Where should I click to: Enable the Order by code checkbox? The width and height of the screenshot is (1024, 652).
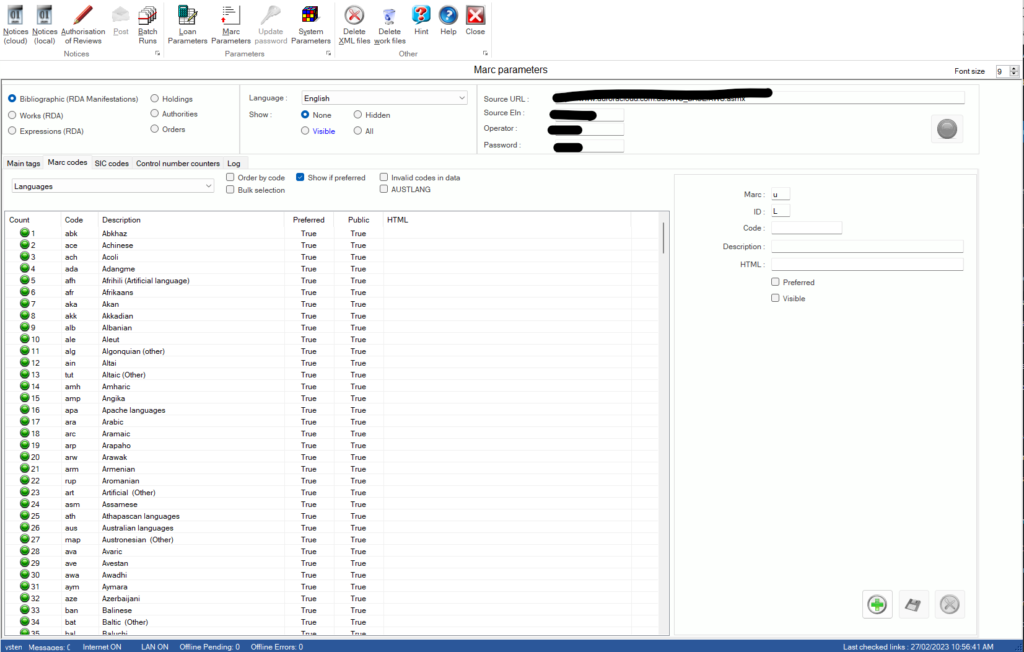click(x=231, y=176)
